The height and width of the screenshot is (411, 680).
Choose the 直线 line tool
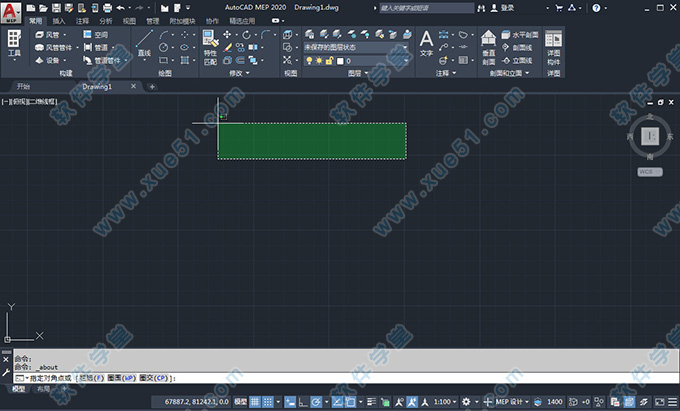click(x=144, y=43)
